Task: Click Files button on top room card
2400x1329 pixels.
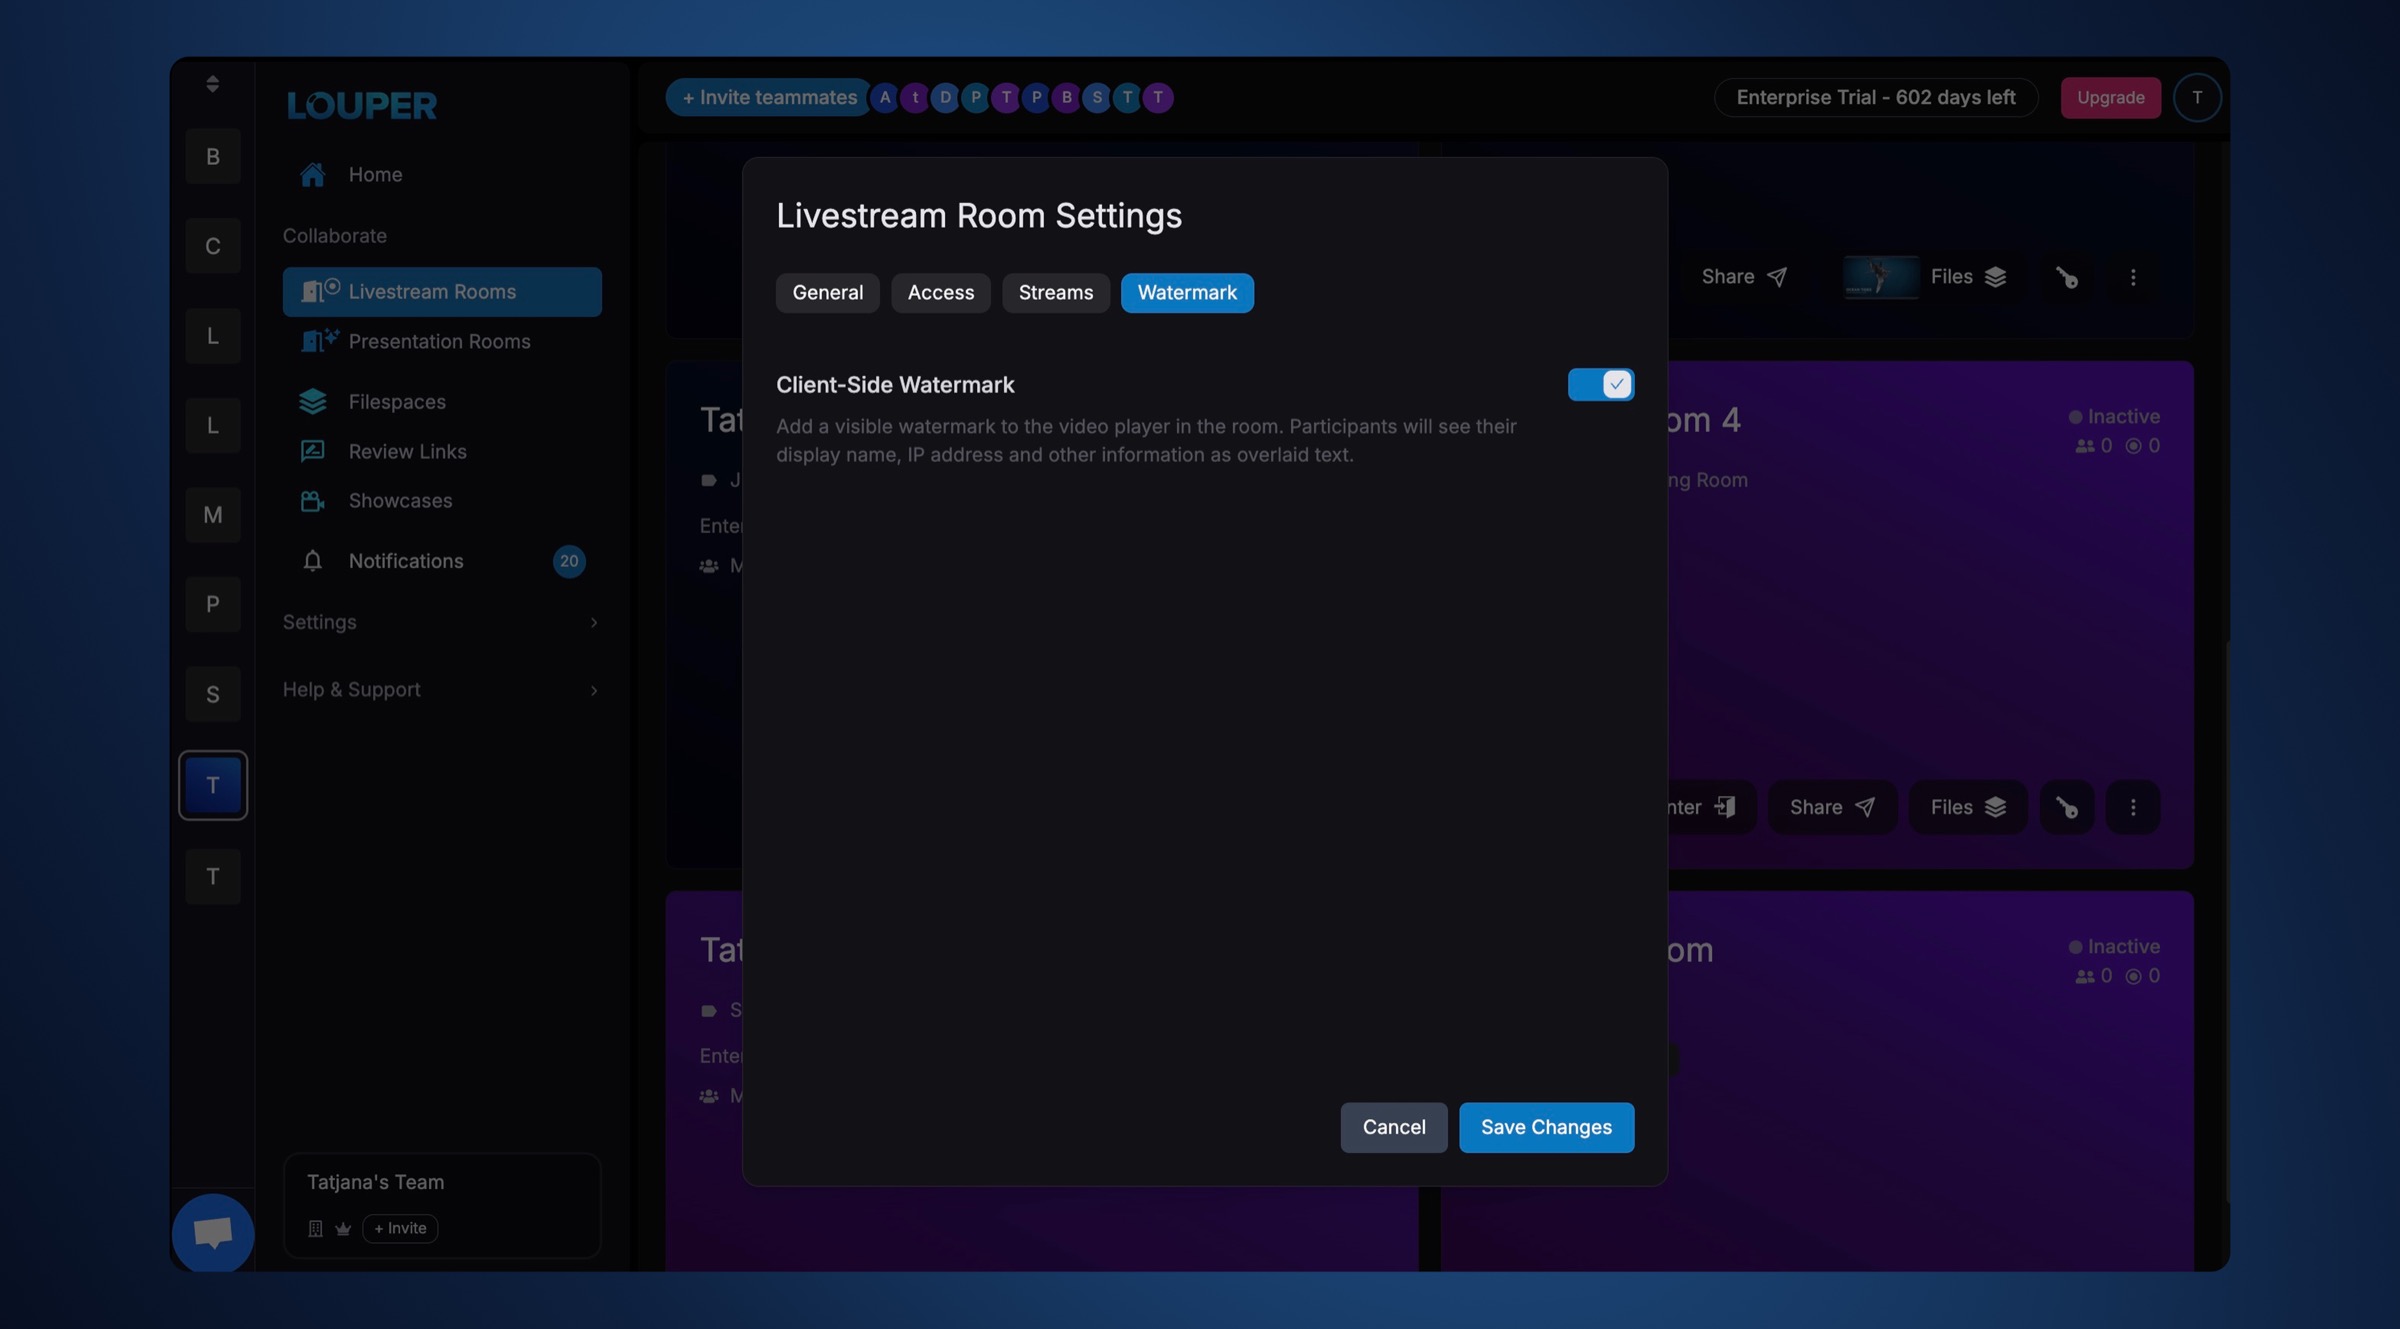Action: 1967,277
